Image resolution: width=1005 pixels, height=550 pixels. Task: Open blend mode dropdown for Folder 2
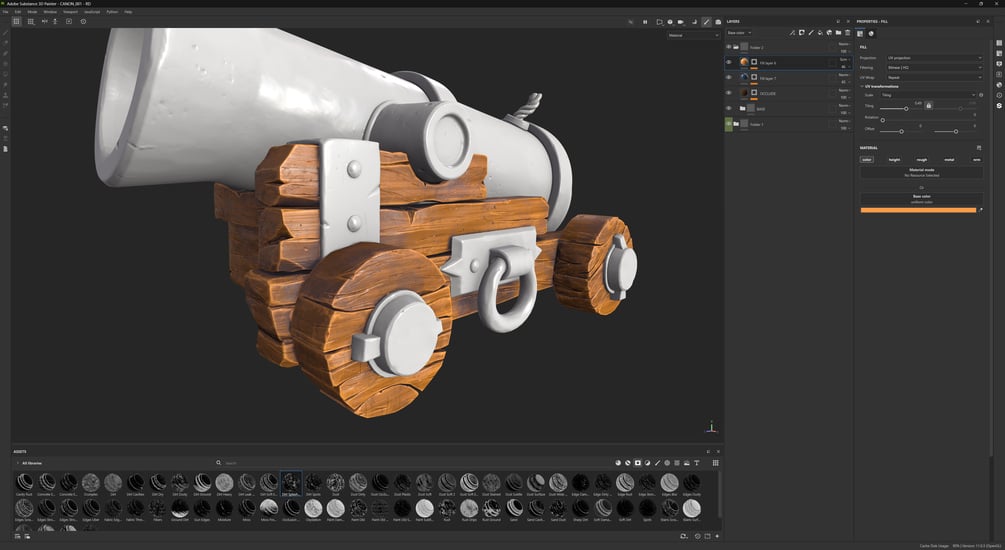pos(843,44)
